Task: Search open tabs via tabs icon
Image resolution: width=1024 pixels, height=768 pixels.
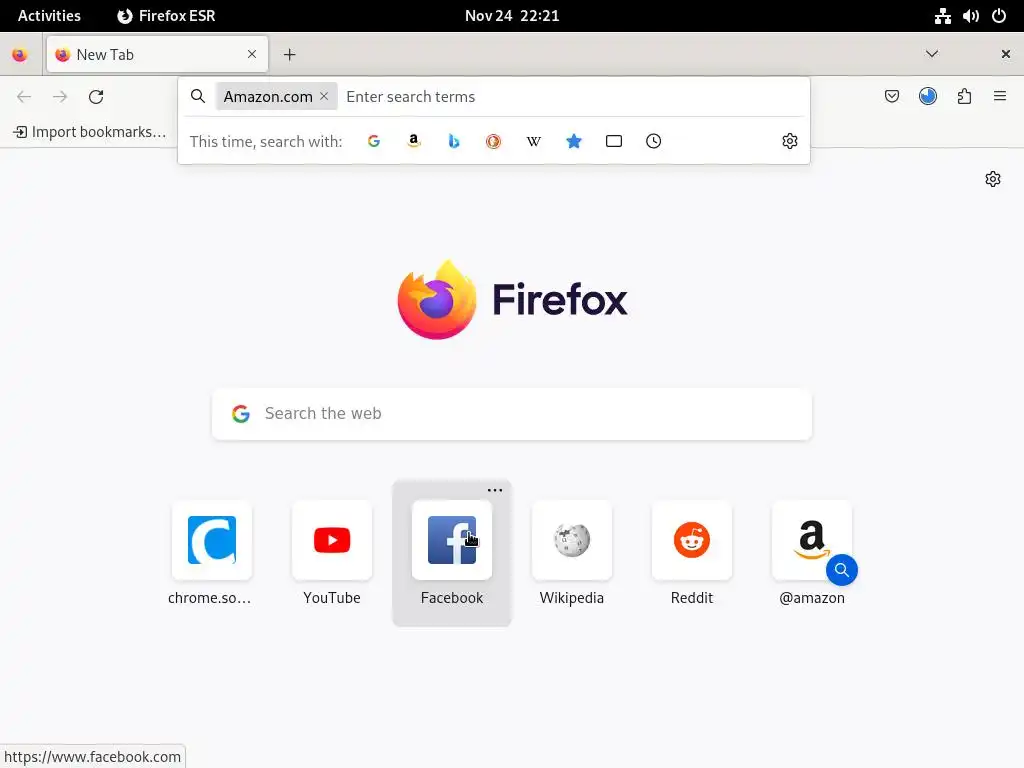Action: click(614, 141)
